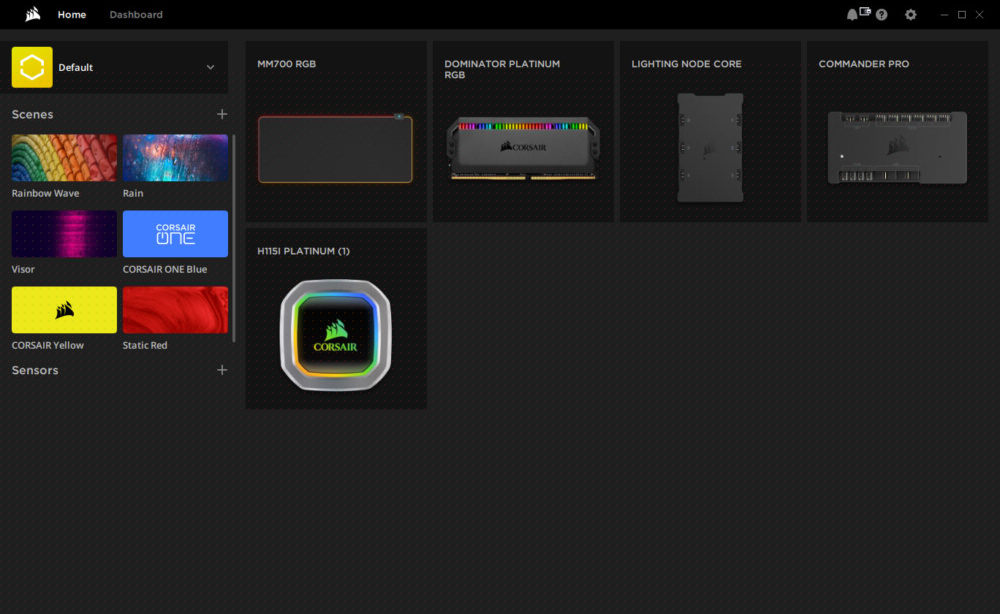Viewport: 1000px width, 614px height.
Task: Minimize the iCUE window
Action: tap(944, 15)
